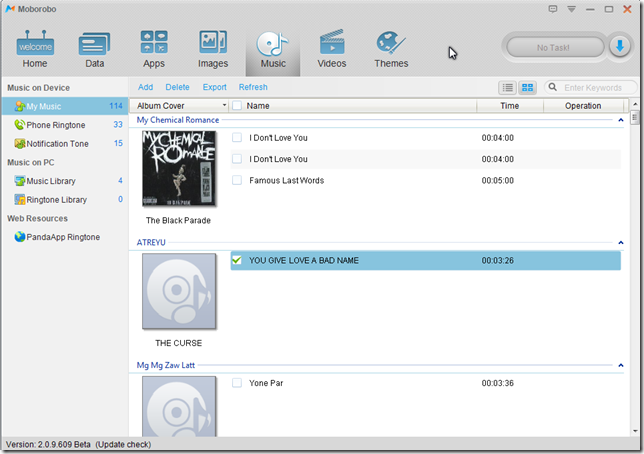Sort by the Name column header
Screen dimensions: 644x454
click(x=258, y=106)
